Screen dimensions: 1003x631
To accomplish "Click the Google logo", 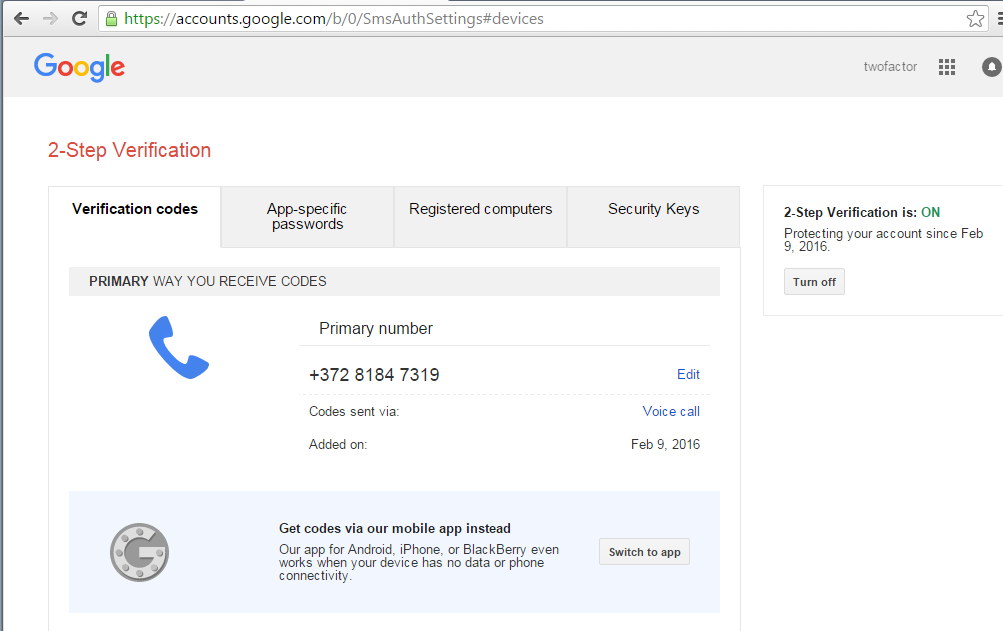I will tap(79, 67).
